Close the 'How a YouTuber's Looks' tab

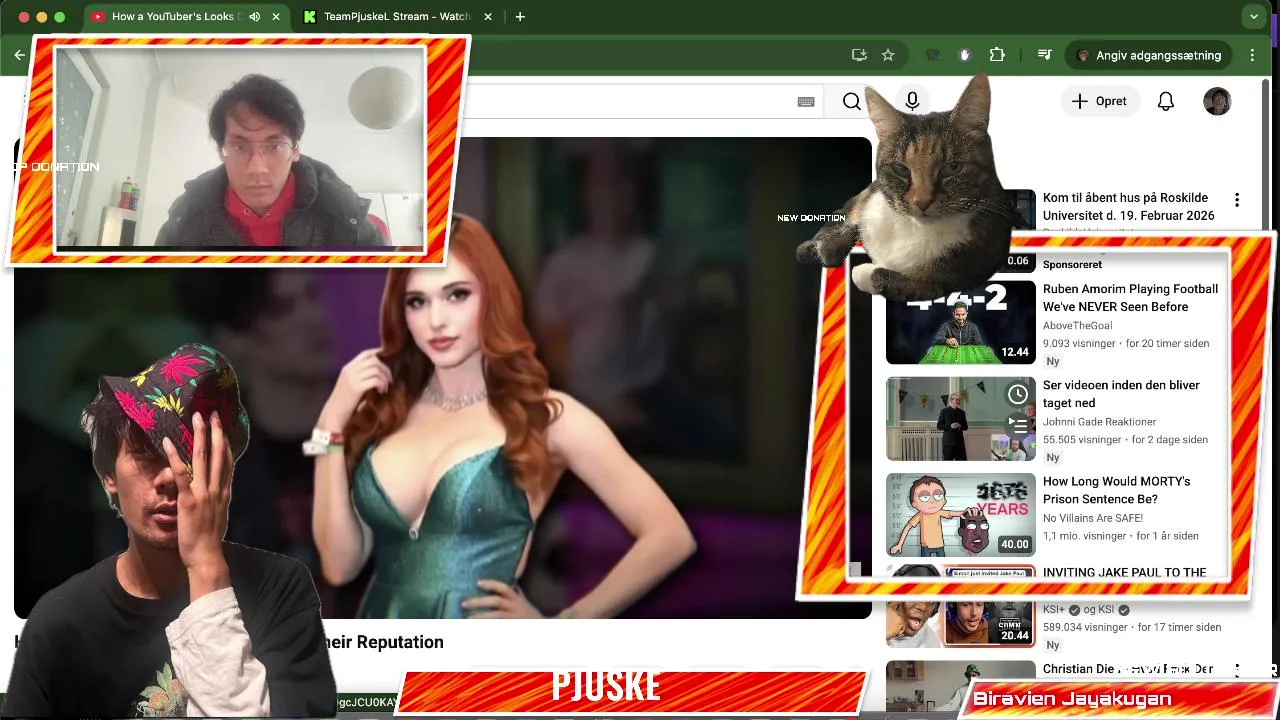(x=276, y=17)
